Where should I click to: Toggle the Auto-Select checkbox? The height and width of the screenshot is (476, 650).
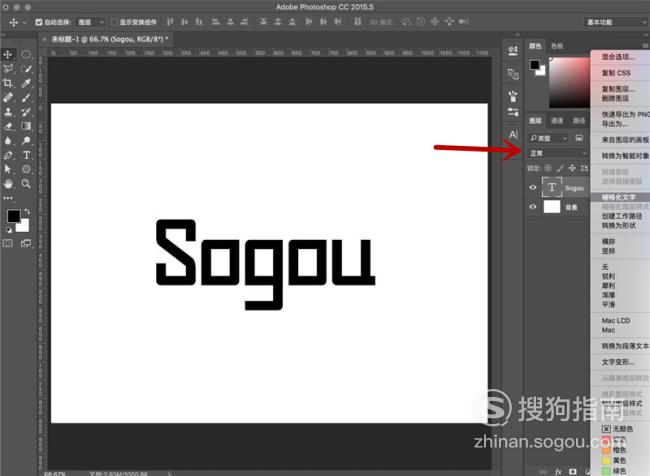39,22
